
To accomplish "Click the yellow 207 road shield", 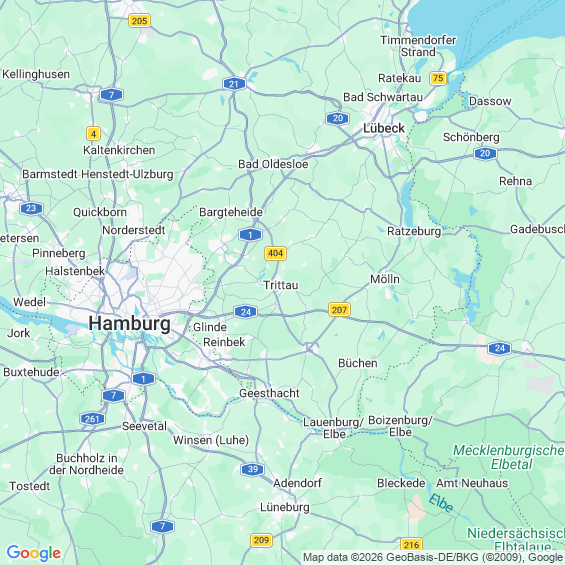I will tap(339, 310).
